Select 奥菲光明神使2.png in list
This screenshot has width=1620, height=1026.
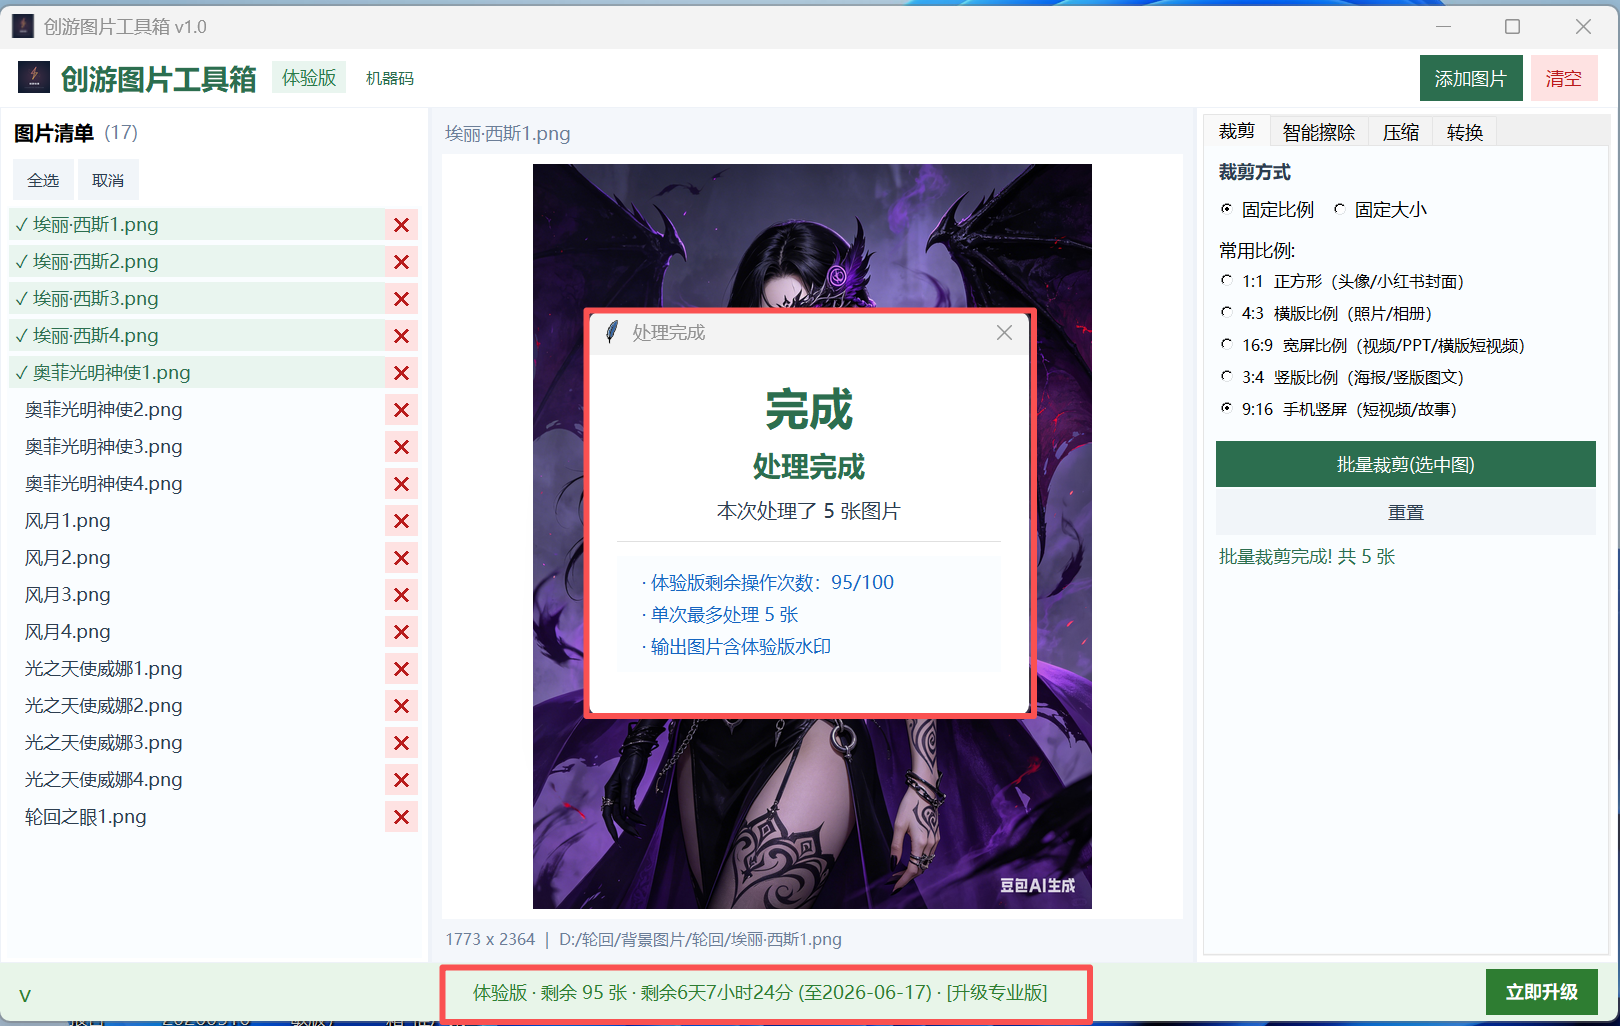pos(197,410)
